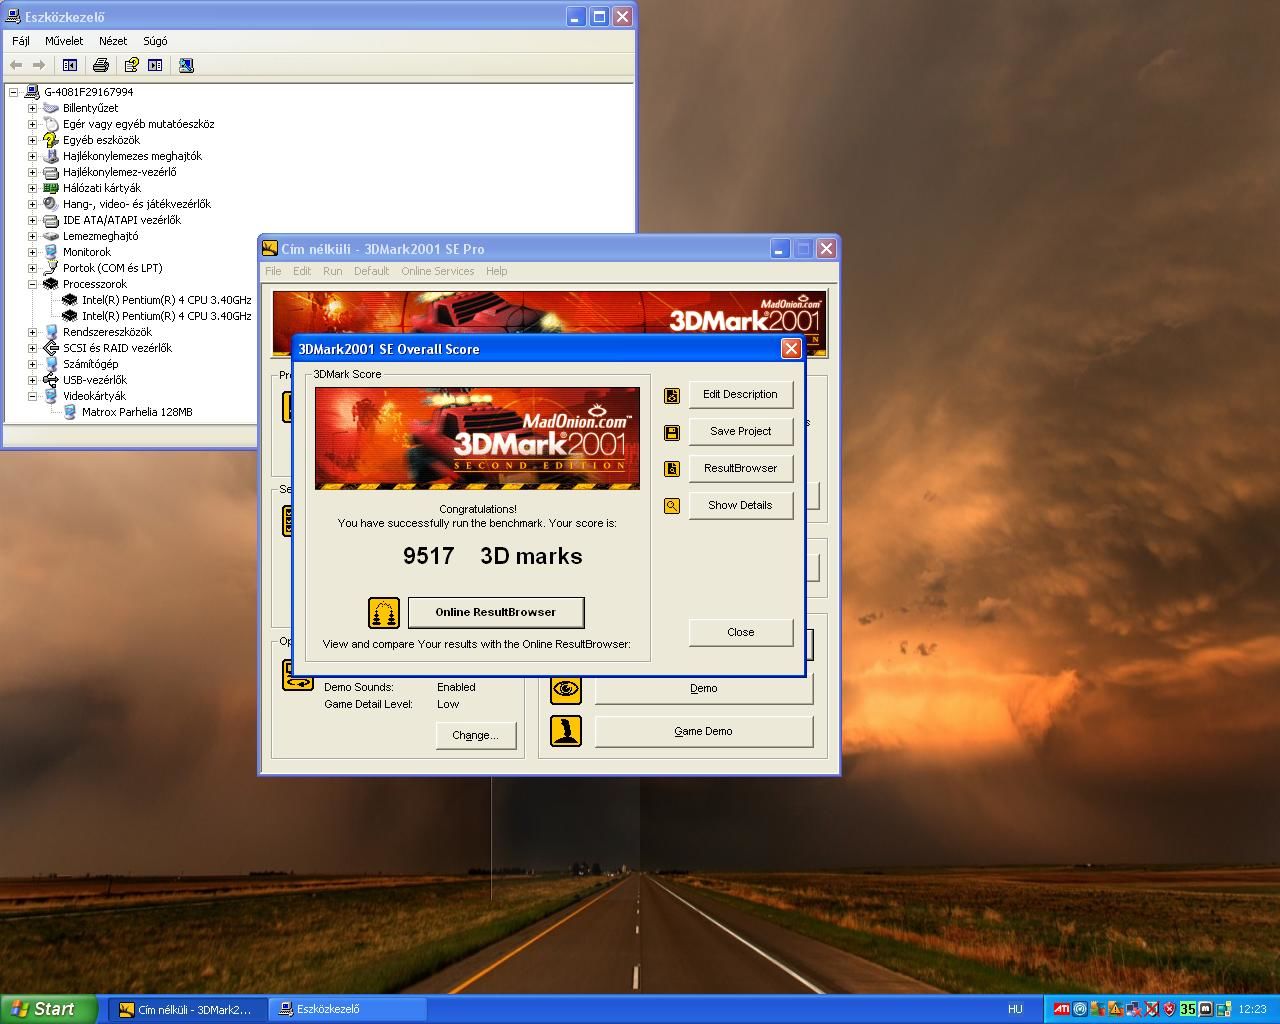The image size is (1280, 1024).
Task: Open the Nézet menu in Eszközkezelő
Action: 113,41
